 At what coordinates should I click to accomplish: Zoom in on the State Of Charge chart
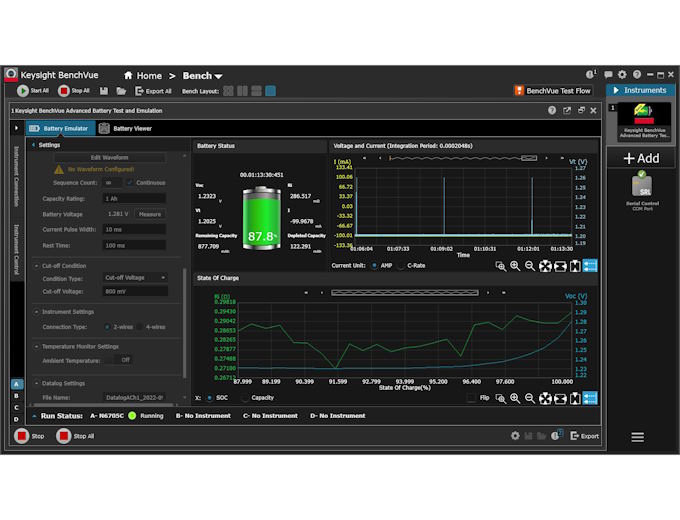tap(515, 398)
